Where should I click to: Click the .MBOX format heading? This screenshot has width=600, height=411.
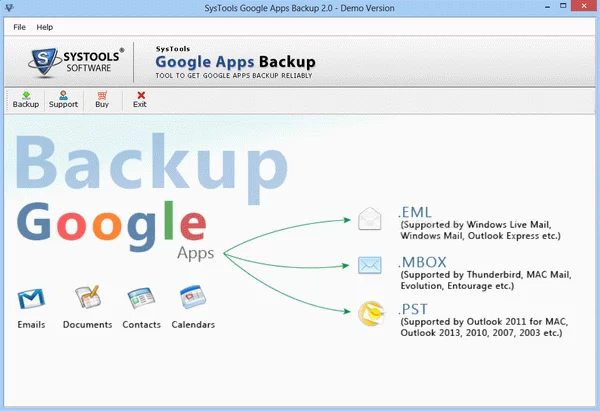(422, 262)
